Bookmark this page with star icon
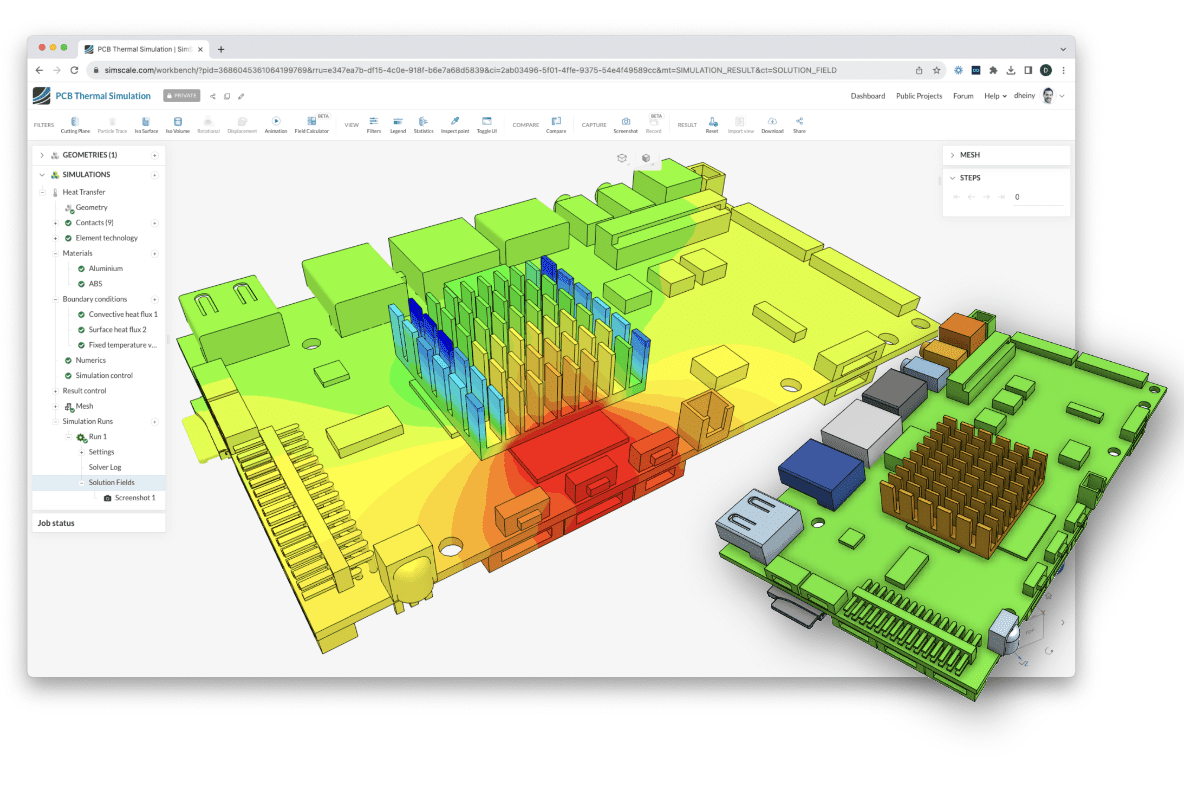The width and height of the screenshot is (1184, 796). [936, 70]
